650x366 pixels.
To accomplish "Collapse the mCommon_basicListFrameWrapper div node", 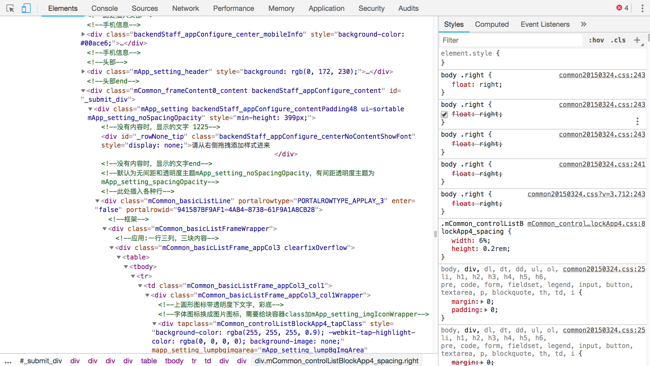I will (104, 229).
